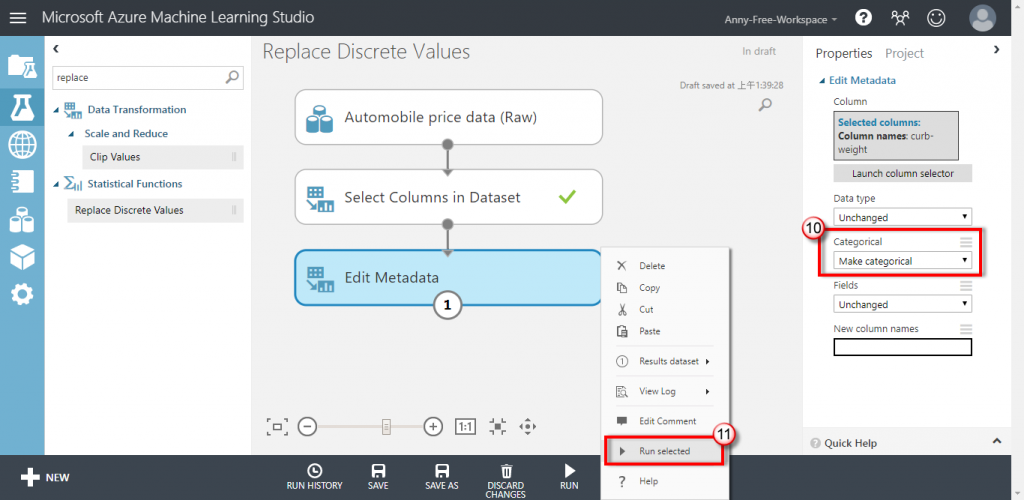Select the Automobile price data (Raw) node
This screenshot has height=500, width=1024.
coord(448,117)
